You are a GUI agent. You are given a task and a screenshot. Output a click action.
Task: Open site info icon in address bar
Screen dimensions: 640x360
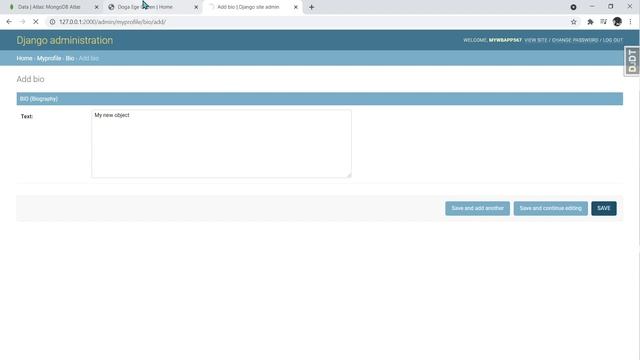(52, 22)
